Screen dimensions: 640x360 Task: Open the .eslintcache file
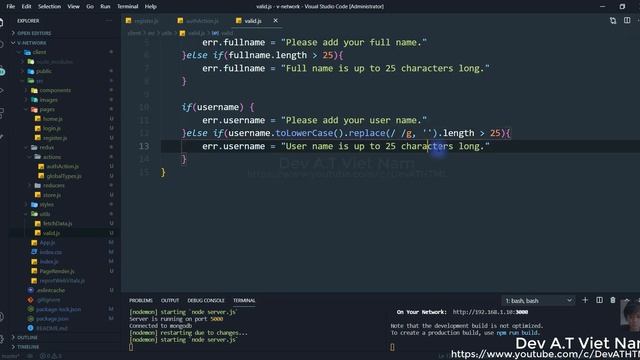51,290
